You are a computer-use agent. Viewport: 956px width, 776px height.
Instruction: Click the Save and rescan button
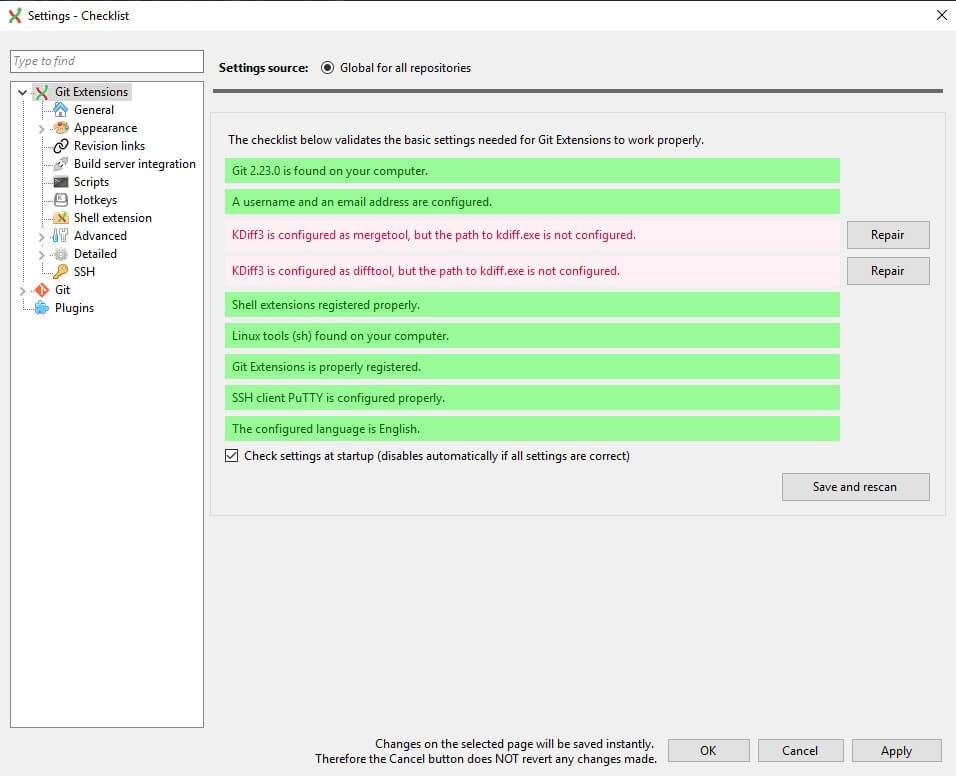tap(855, 487)
